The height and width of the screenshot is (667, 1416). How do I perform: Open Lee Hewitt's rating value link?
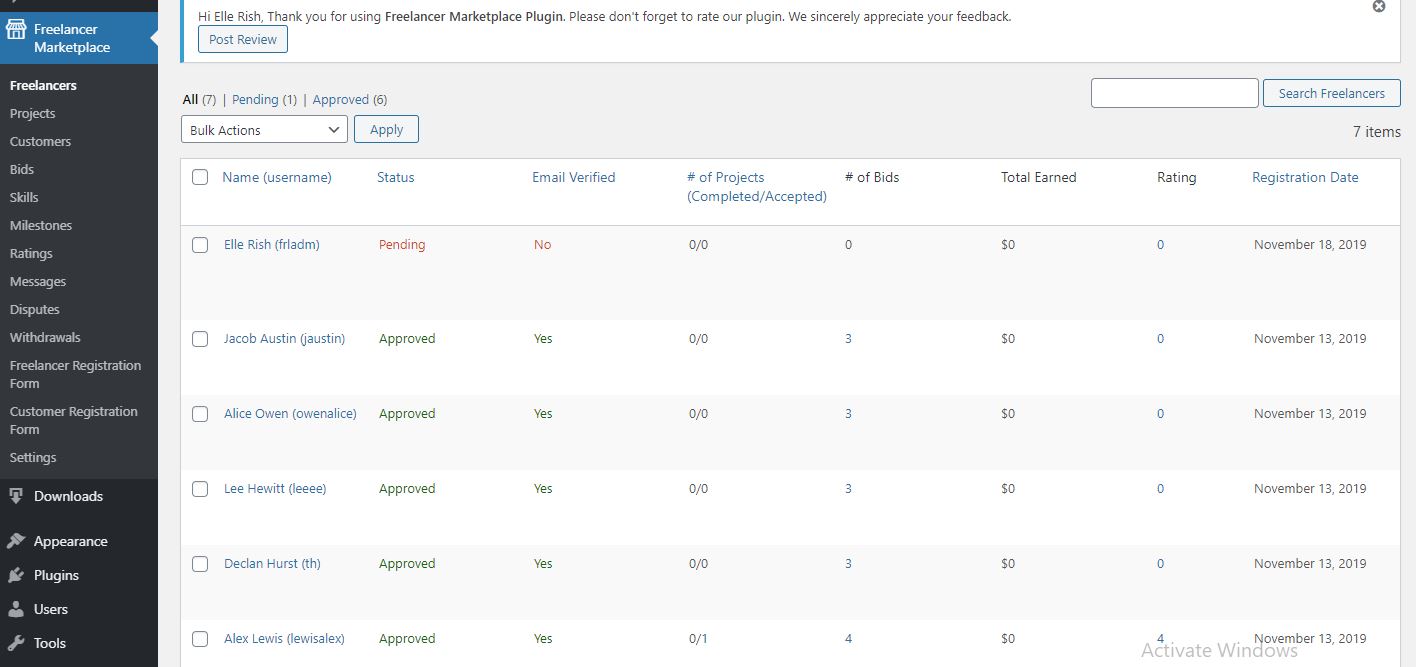(1160, 488)
